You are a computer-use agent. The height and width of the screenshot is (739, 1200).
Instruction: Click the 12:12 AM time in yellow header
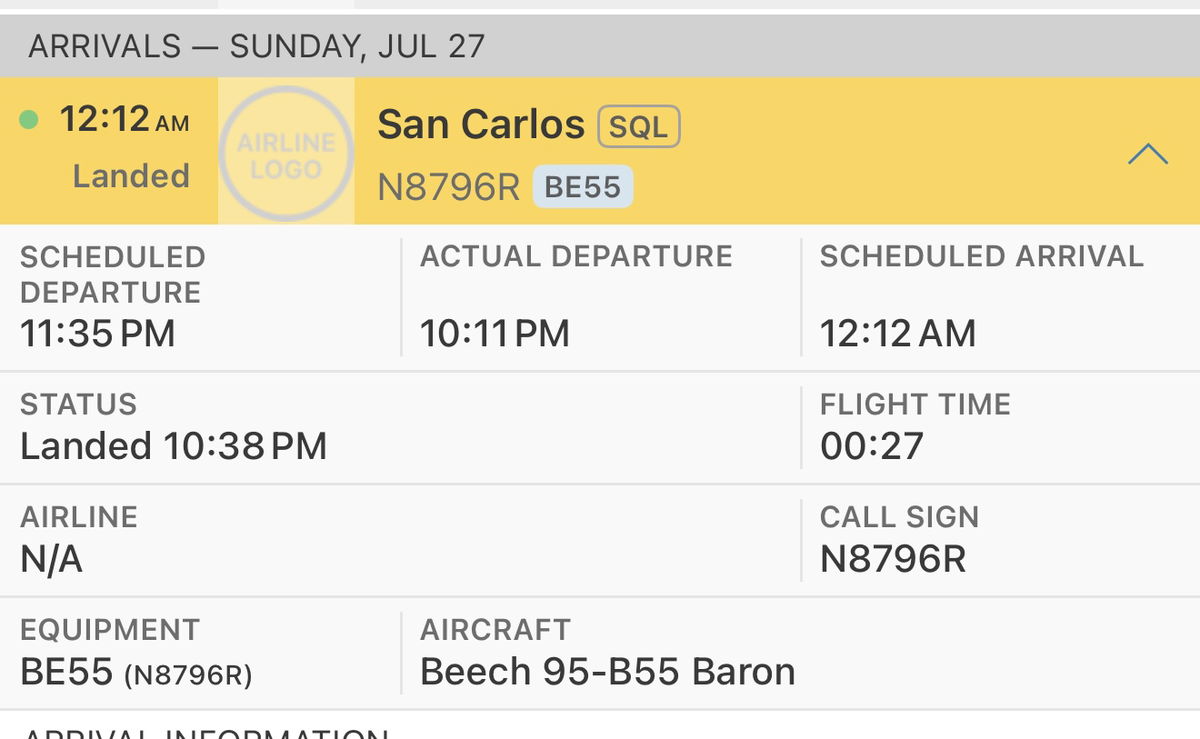click(124, 120)
